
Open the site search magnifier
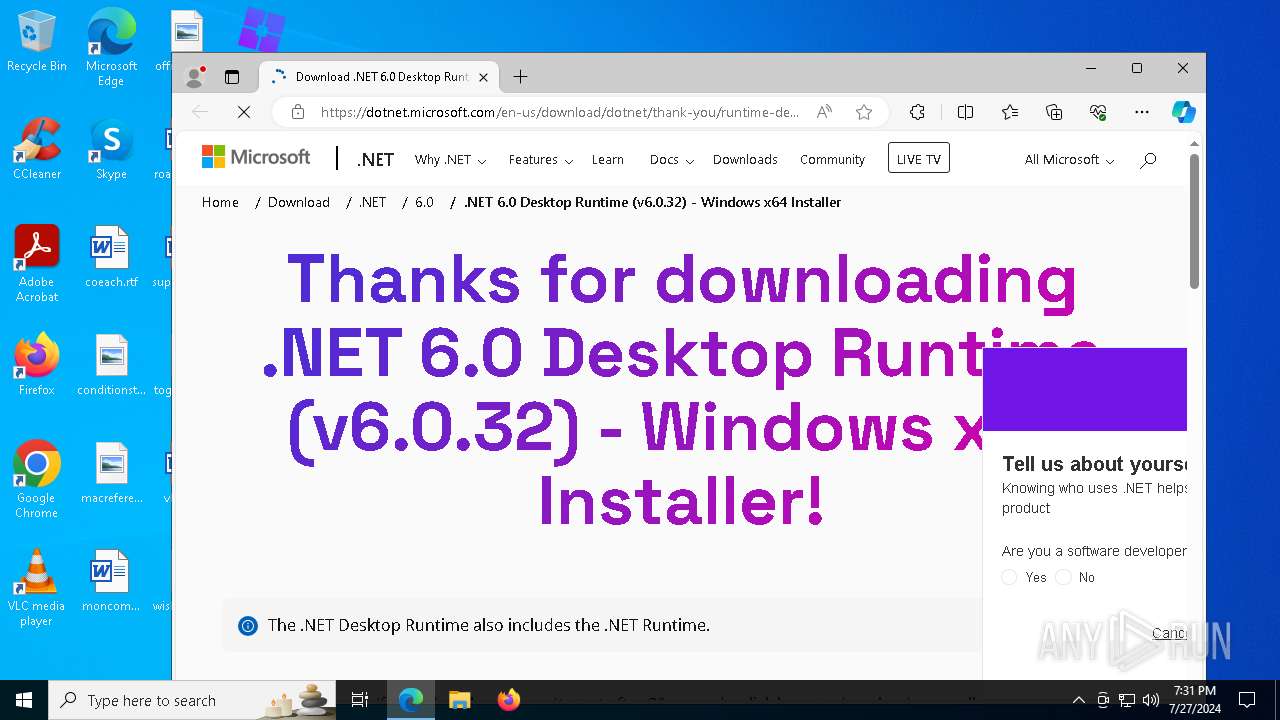pos(1148,159)
